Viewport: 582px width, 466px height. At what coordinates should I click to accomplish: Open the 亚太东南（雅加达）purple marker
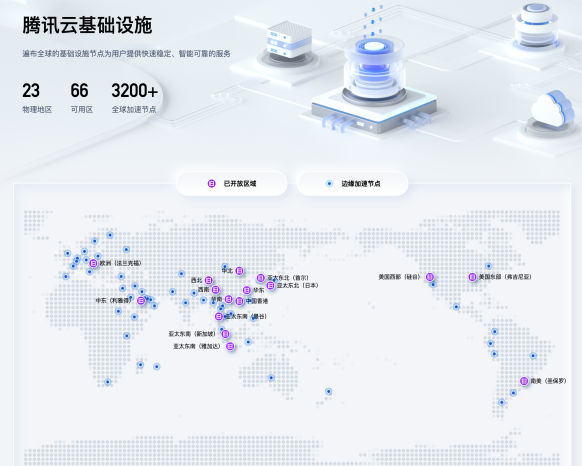point(230,346)
